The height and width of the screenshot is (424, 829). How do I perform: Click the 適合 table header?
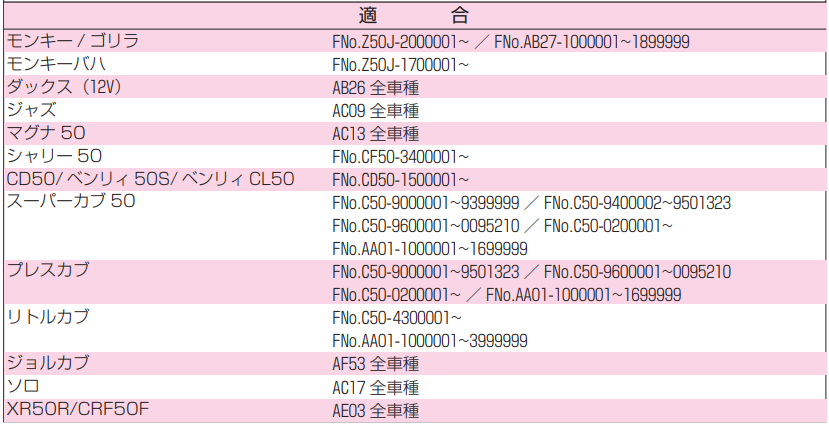(x=414, y=16)
